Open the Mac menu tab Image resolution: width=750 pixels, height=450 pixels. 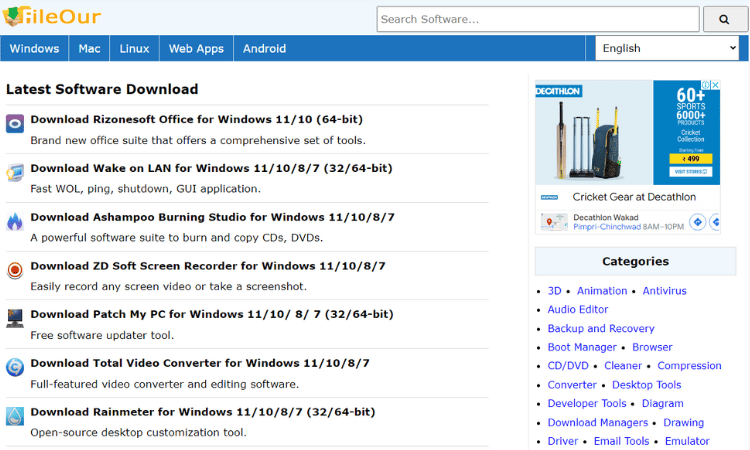click(89, 48)
